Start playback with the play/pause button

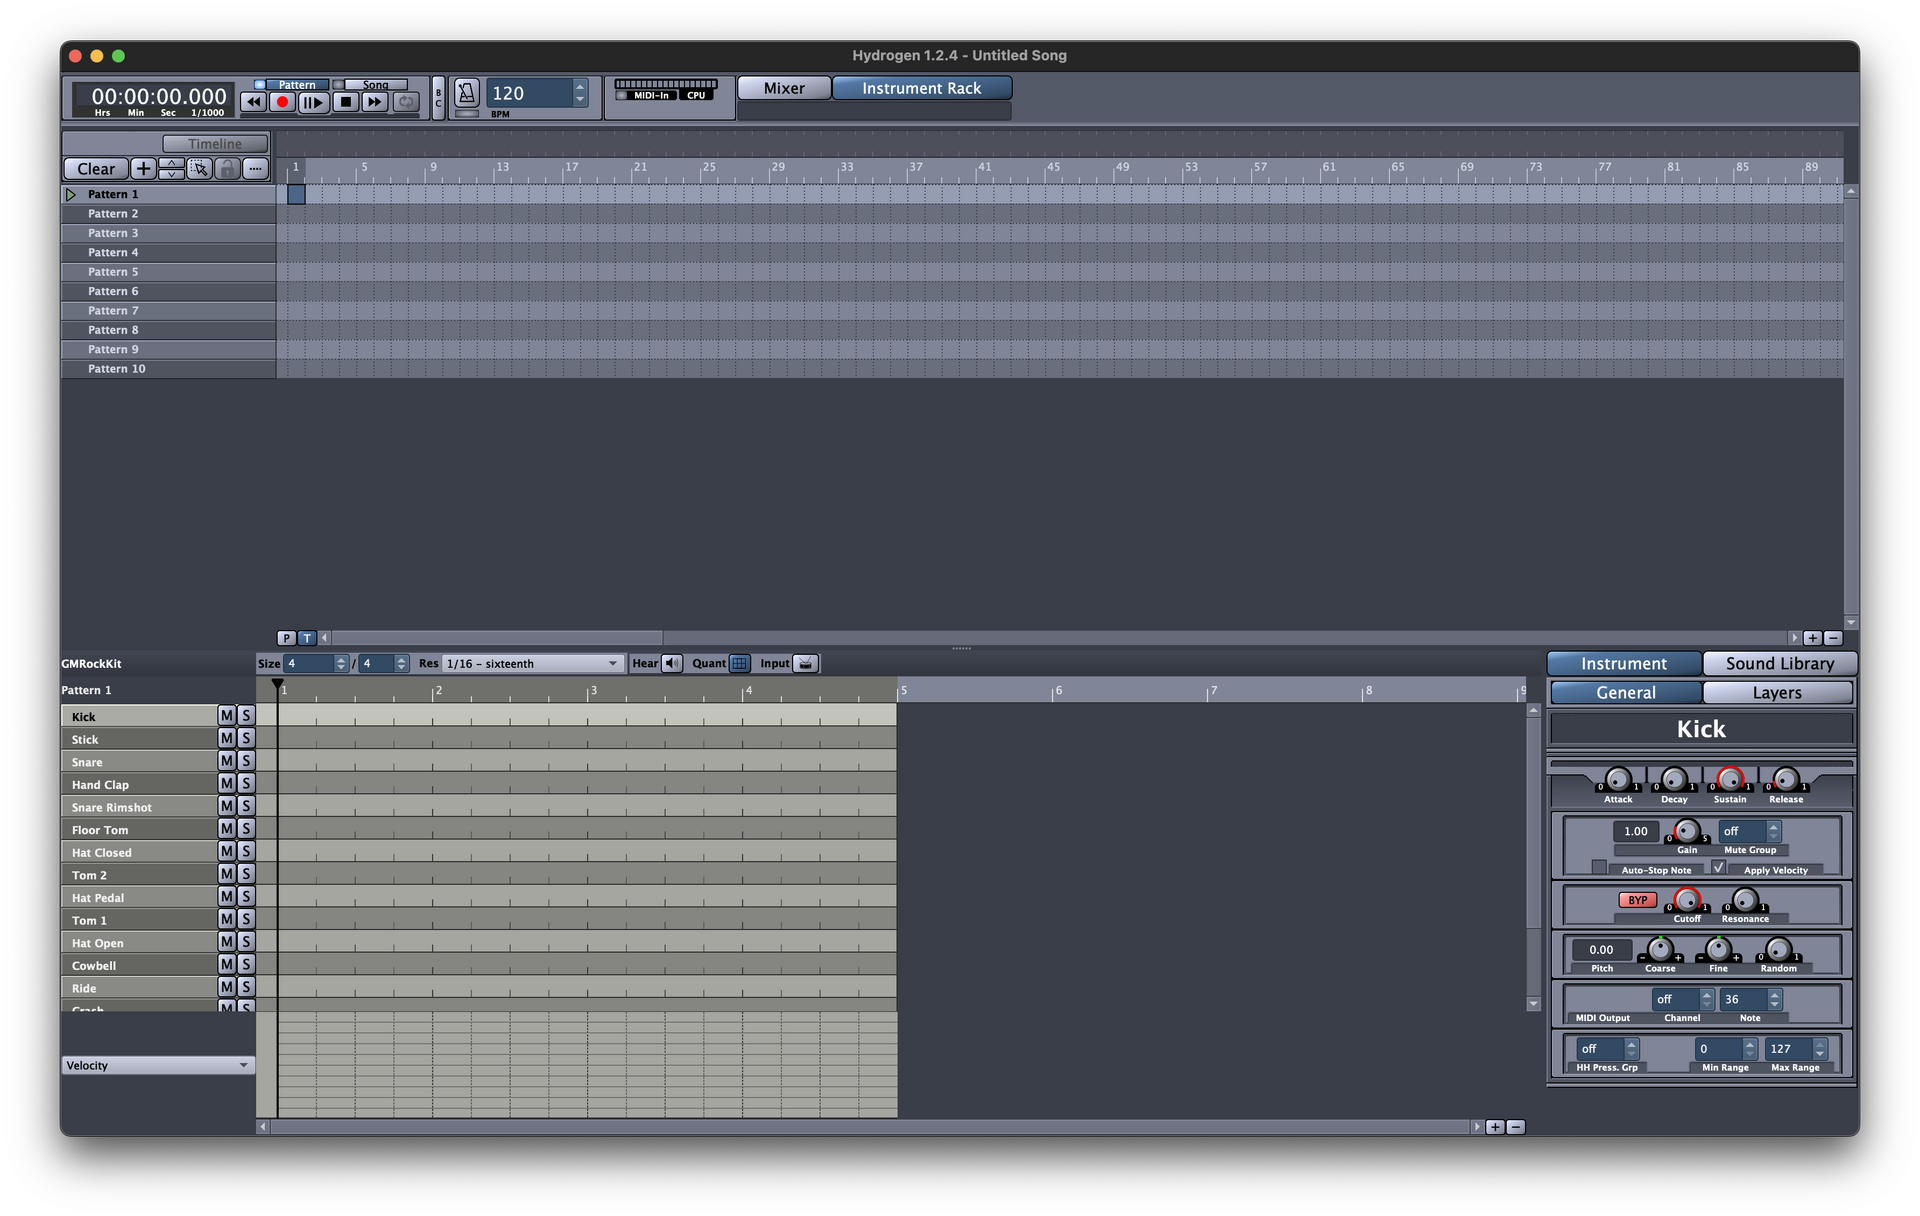tap(314, 101)
